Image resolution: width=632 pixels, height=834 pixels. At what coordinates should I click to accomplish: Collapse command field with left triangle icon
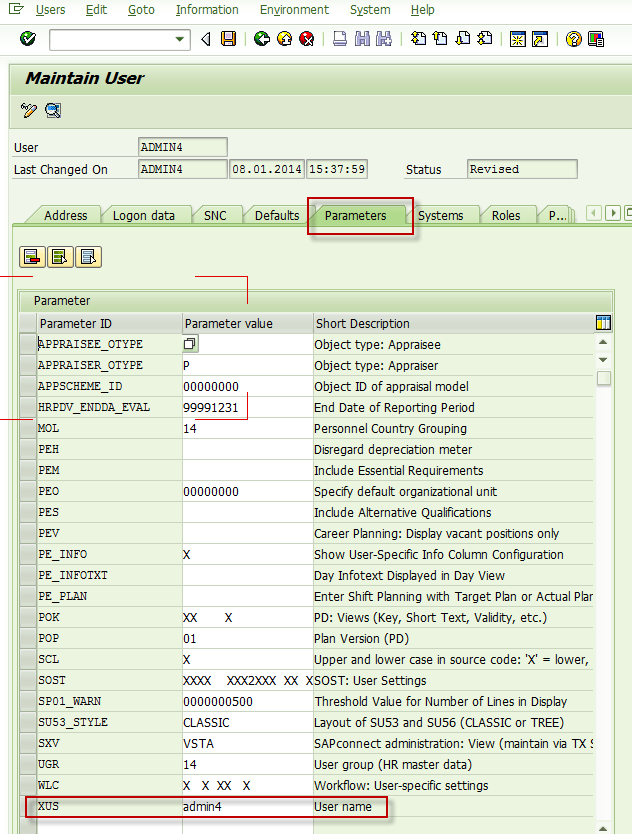pyautogui.click(x=206, y=39)
